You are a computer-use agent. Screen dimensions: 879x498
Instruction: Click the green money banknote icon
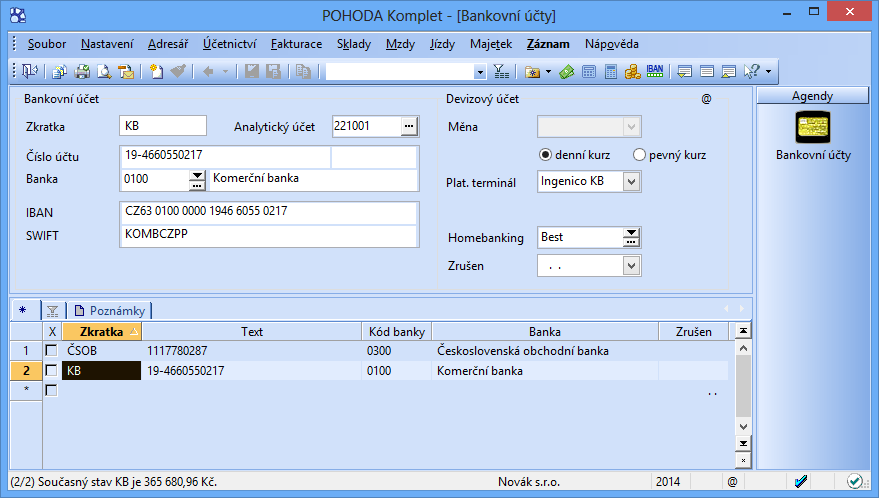(567, 72)
